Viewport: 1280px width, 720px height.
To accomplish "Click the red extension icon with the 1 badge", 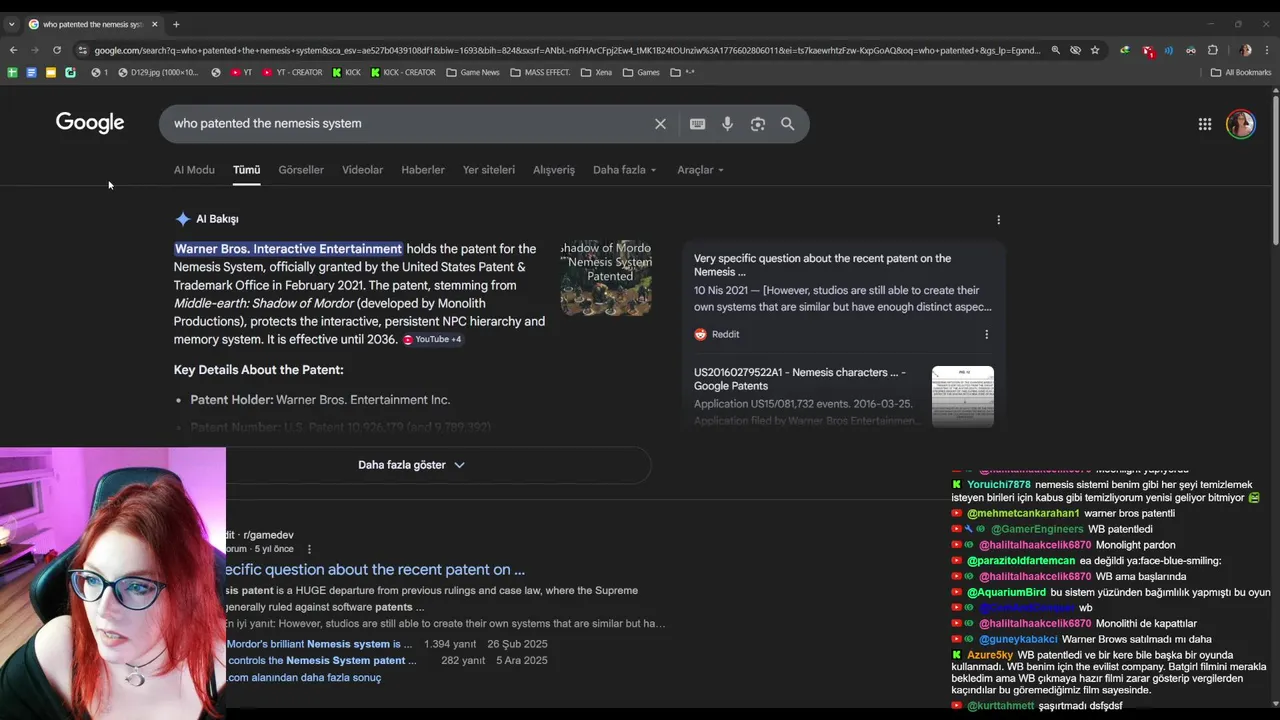I will tap(1148, 50).
